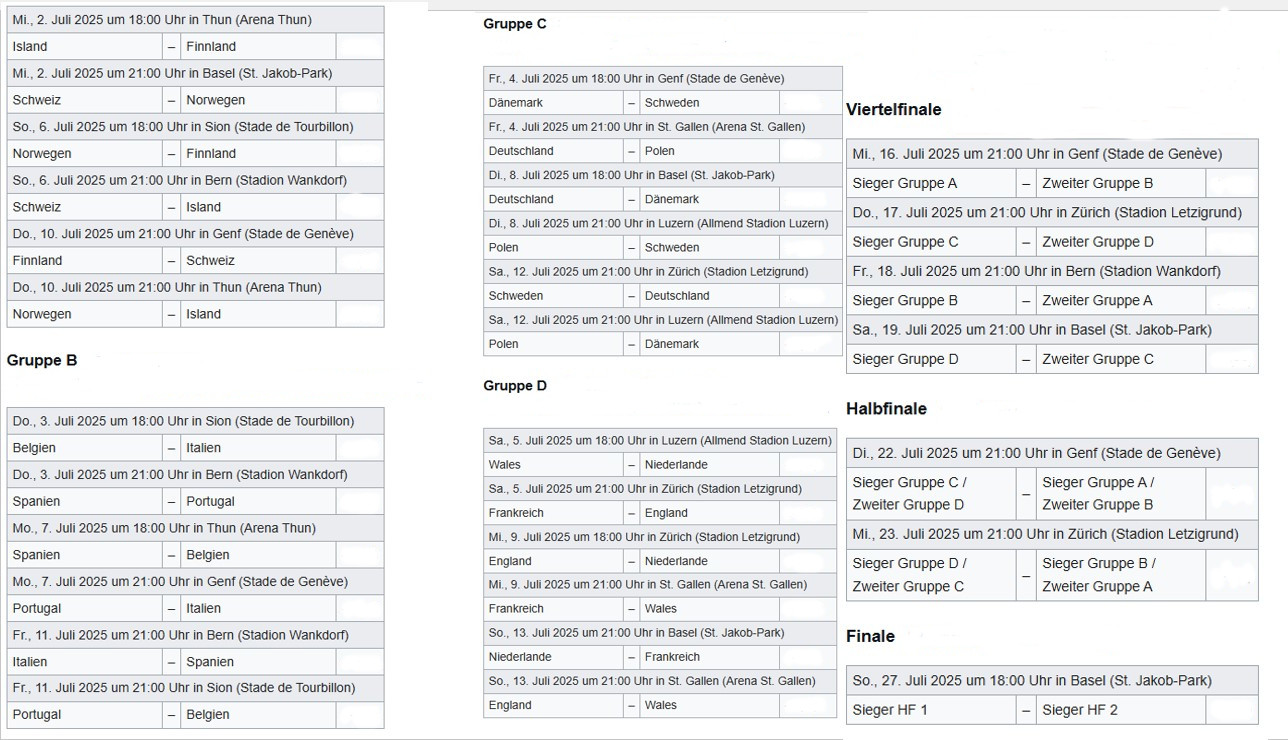Select Belgien in the Belgien – Italien row
This screenshot has width=1288, height=740.
pos(34,448)
